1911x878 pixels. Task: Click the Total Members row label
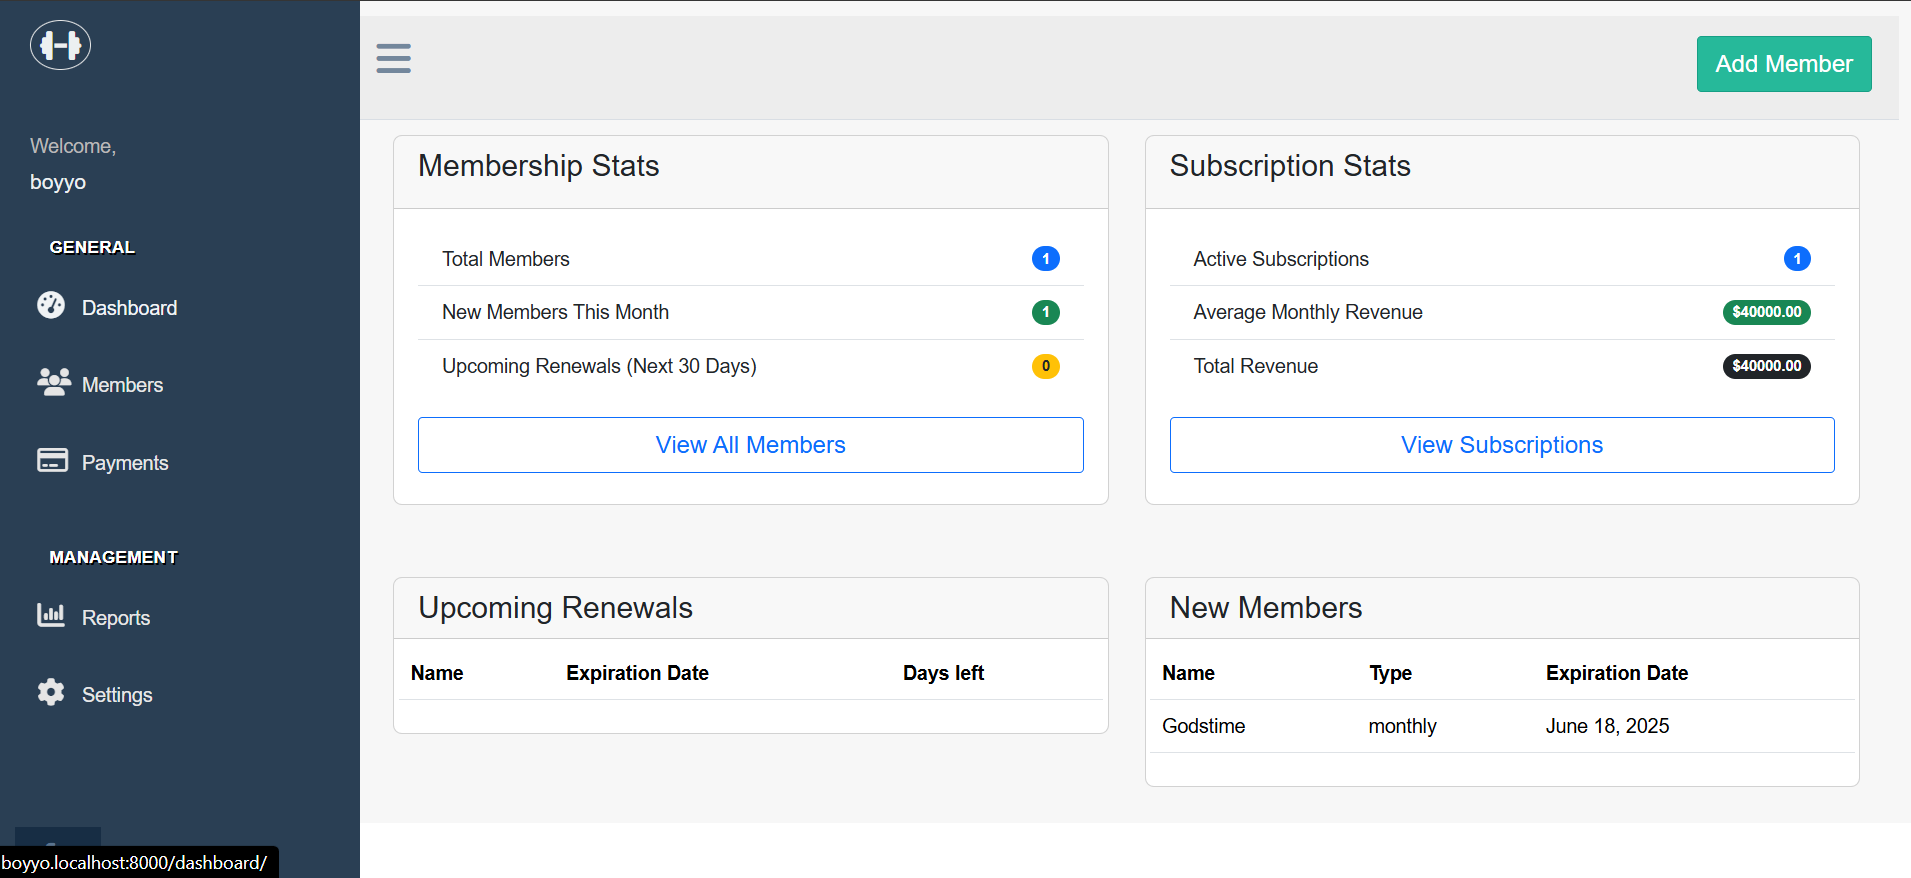[x=506, y=259]
